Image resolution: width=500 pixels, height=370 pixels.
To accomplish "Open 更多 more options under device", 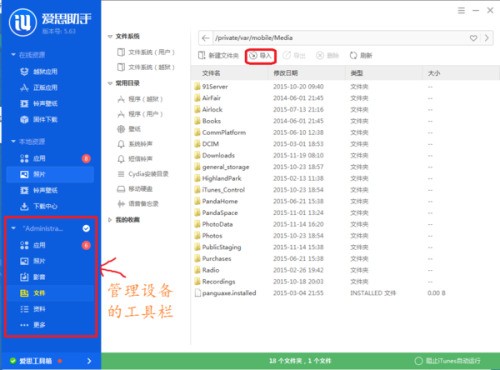I will pyautogui.click(x=33, y=325).
